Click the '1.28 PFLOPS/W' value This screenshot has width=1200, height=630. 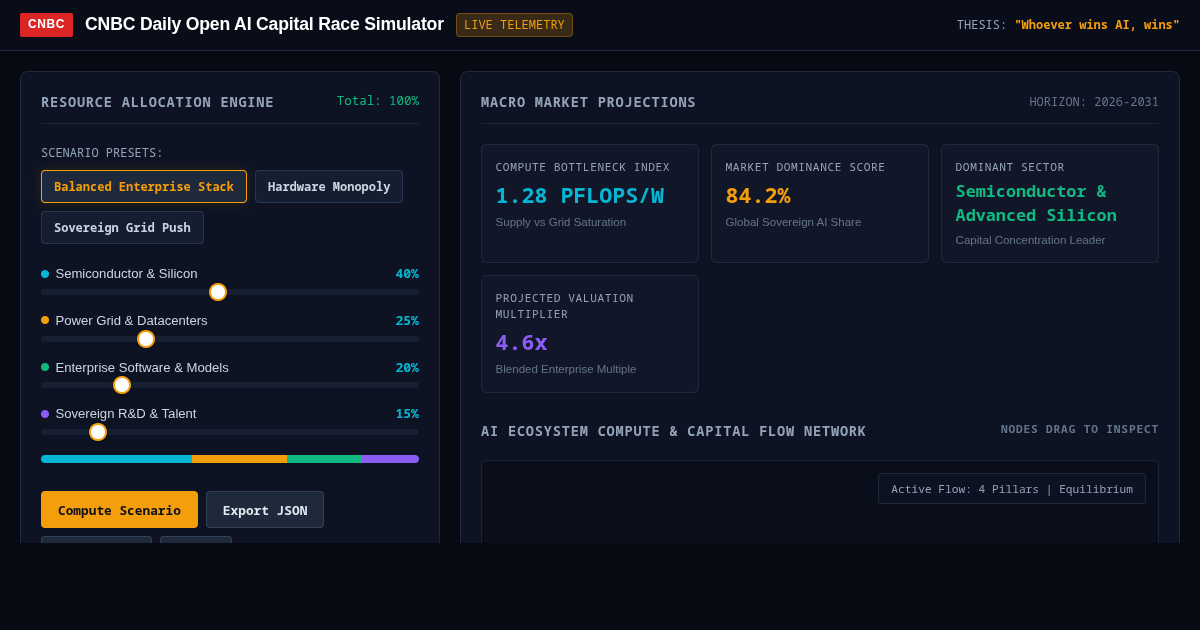(580, 196)
